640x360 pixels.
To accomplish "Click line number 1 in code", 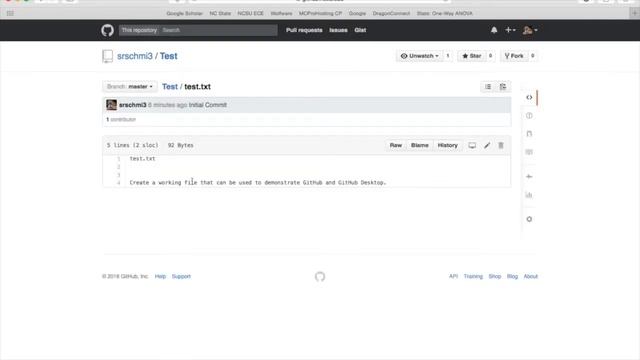I will point(119,159).
